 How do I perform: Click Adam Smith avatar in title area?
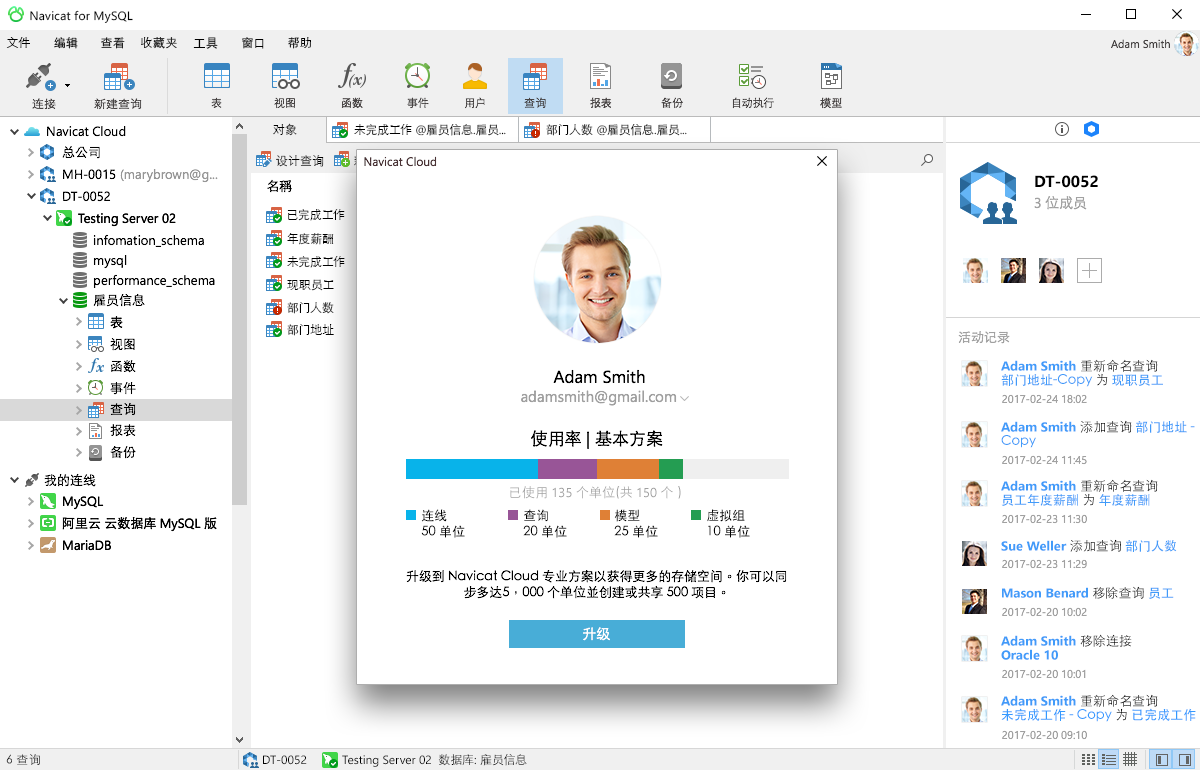(1187, 44)
